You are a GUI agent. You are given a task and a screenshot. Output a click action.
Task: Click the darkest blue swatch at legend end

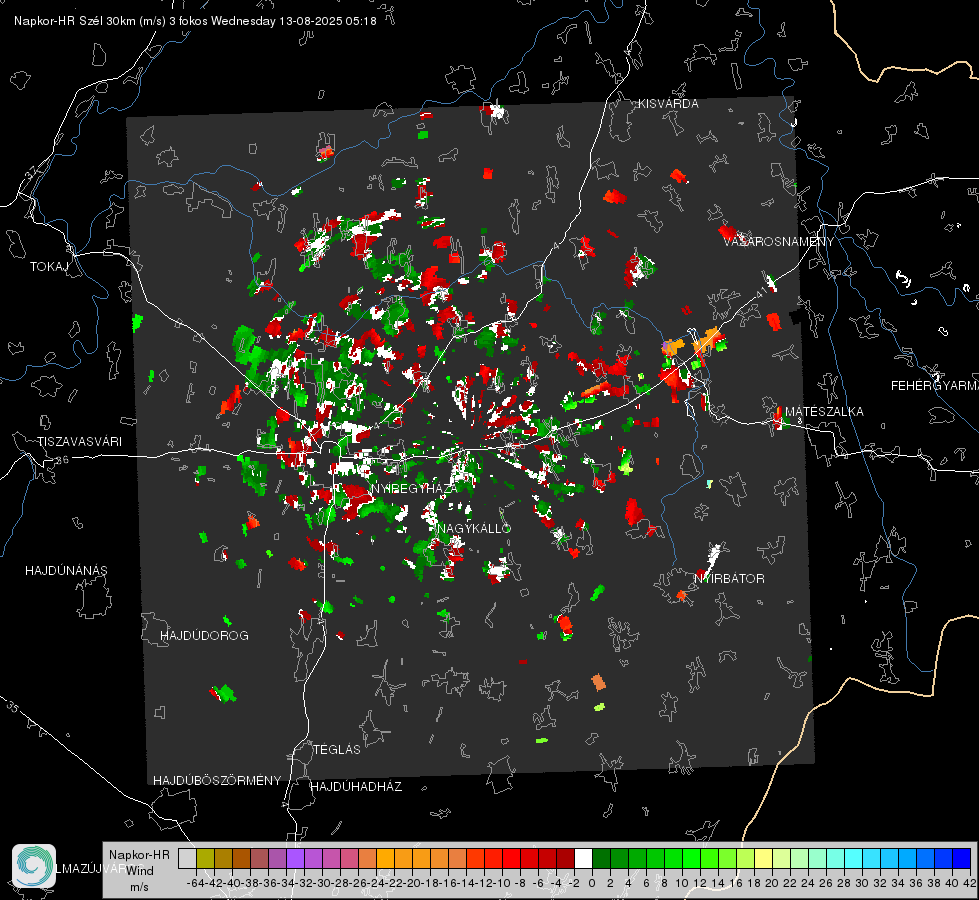(962, 858)
